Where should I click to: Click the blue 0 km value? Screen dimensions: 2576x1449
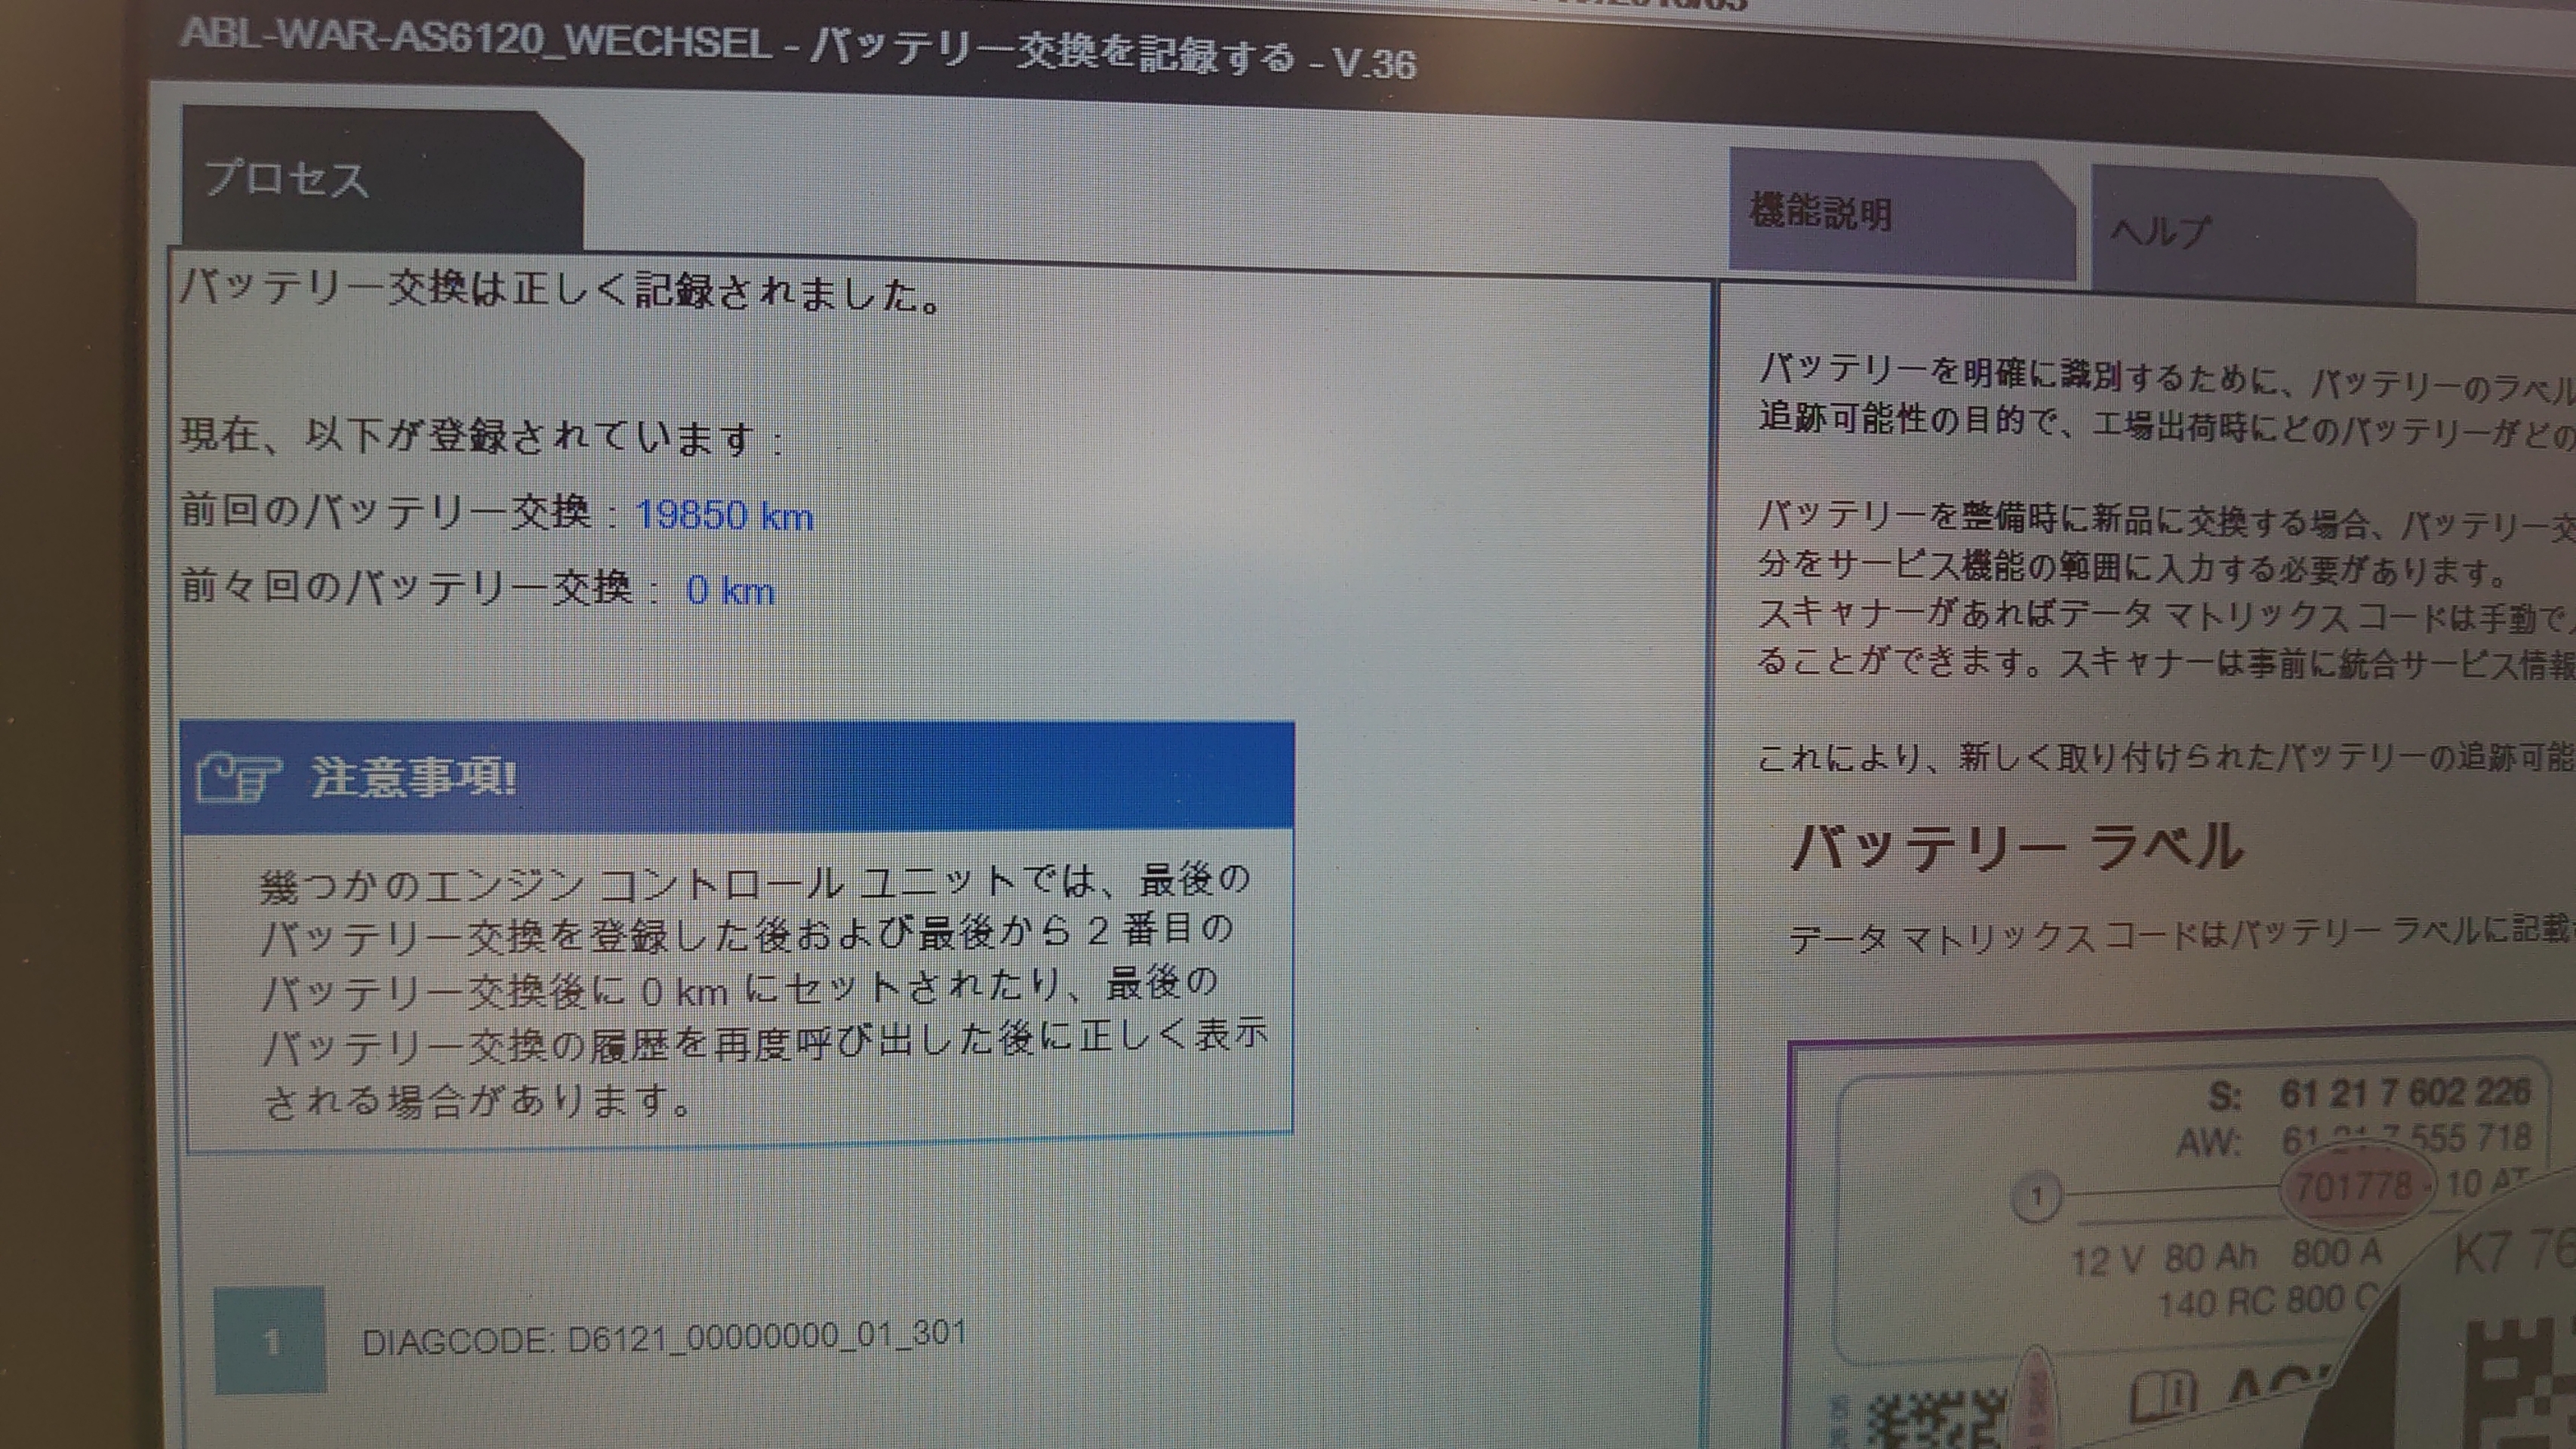pos(730,591)
